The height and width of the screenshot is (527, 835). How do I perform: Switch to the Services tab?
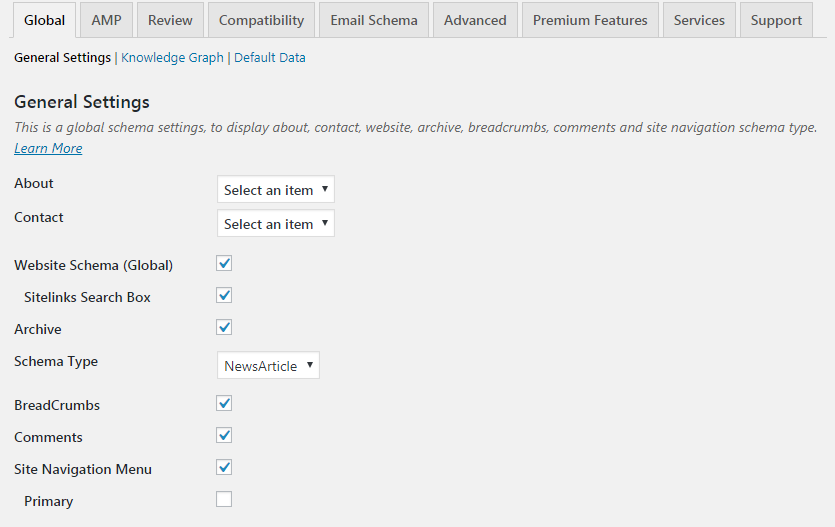[699, 20]
